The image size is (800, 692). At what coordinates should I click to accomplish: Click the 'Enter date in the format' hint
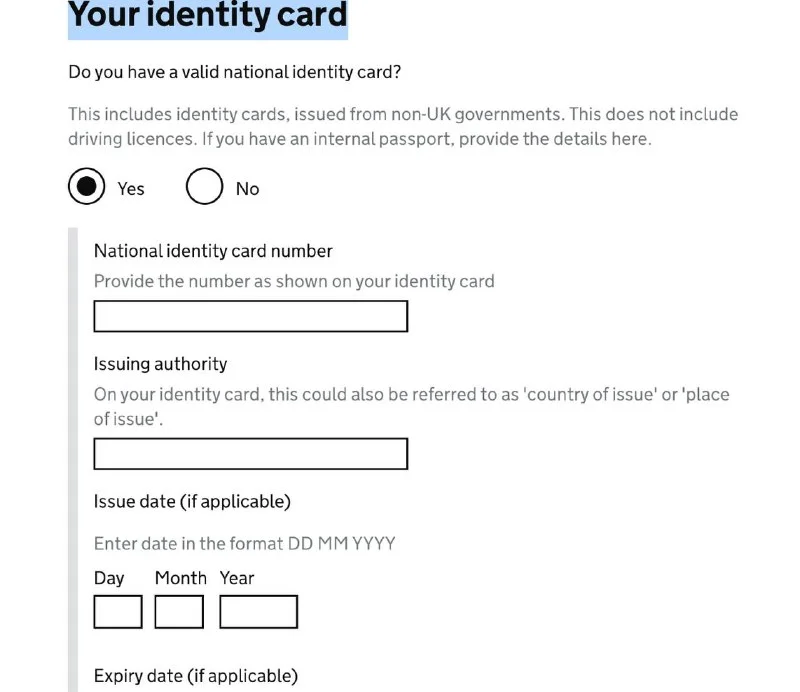coord(244,544)
